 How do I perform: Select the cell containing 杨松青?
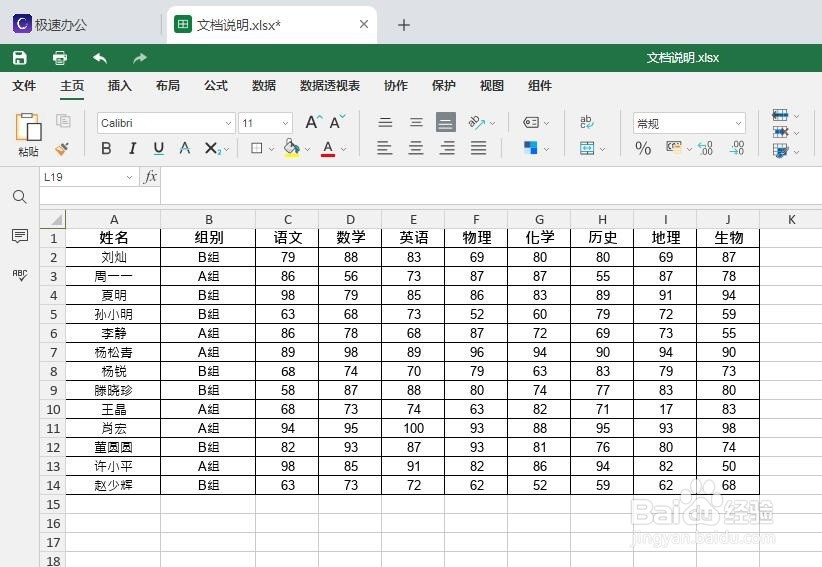[x=113, y=352]
